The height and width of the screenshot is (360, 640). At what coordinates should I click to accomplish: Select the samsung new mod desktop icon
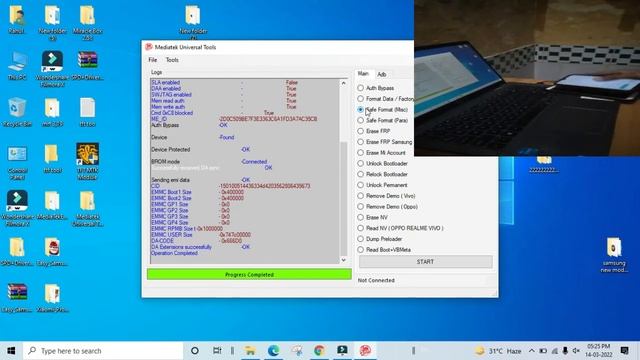pos(614,255)
